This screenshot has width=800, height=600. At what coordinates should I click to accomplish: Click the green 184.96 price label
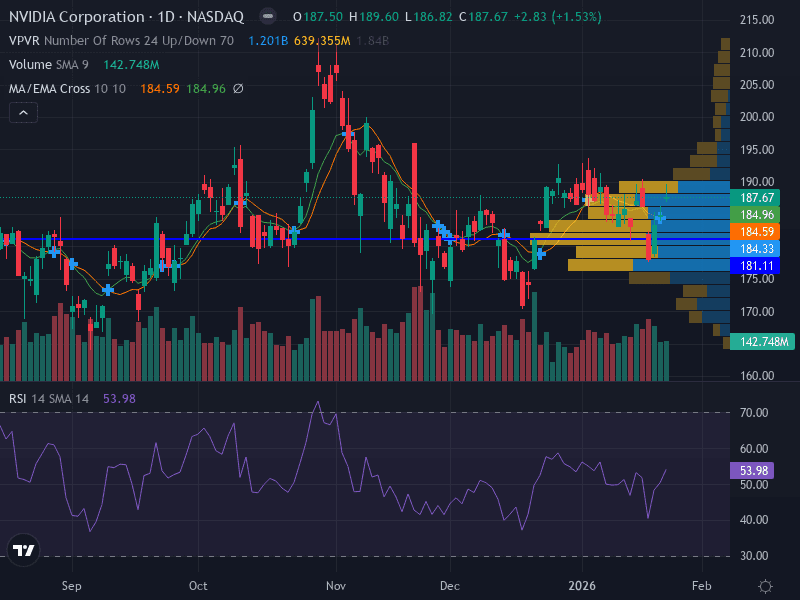click(756, 215)
